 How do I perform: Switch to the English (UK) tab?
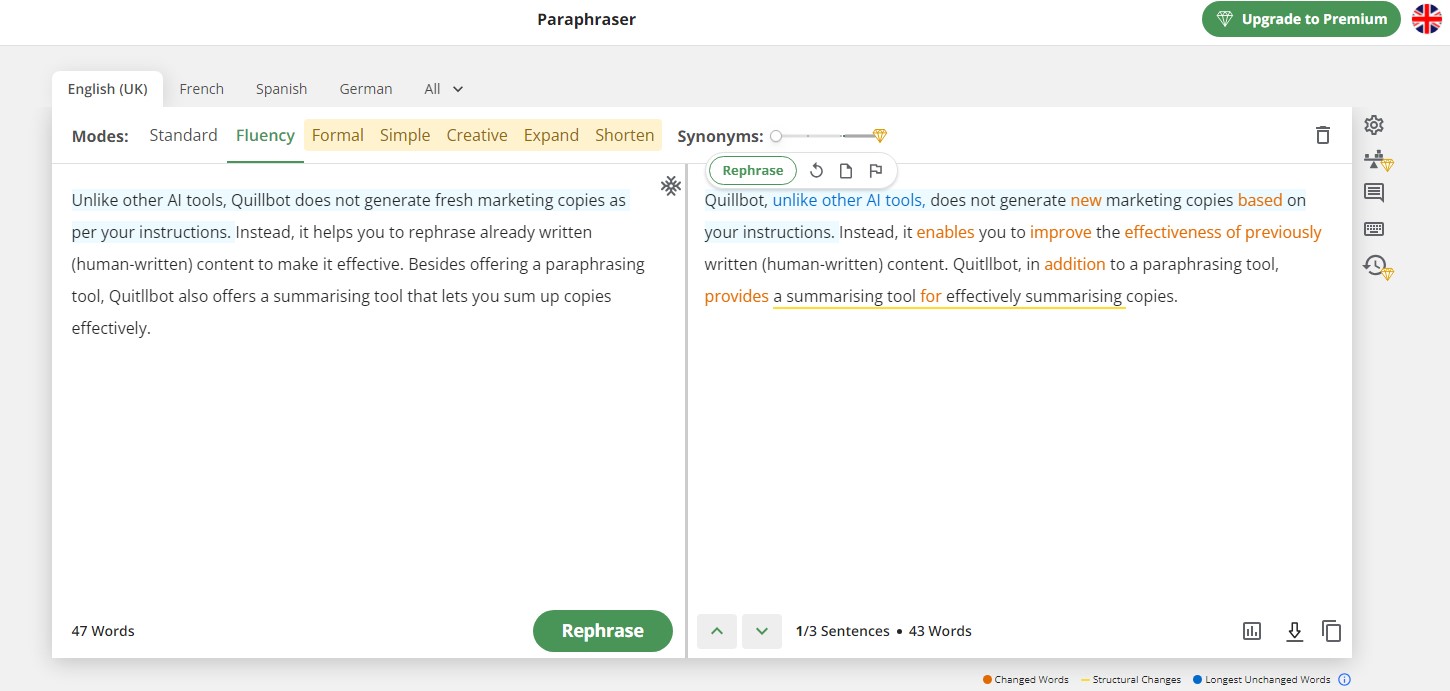pyautogui.click(x=108, y=89)
